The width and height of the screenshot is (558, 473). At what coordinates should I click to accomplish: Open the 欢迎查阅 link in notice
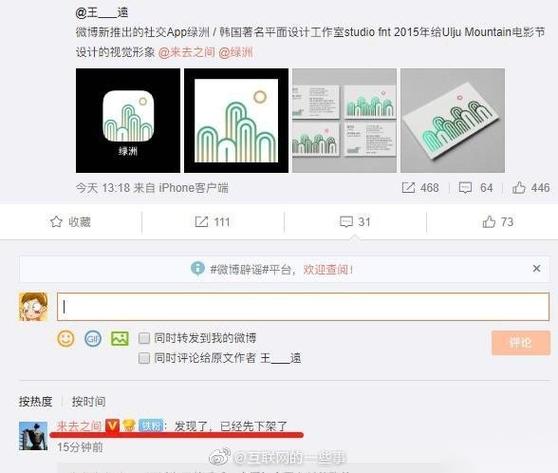(328, 269)
